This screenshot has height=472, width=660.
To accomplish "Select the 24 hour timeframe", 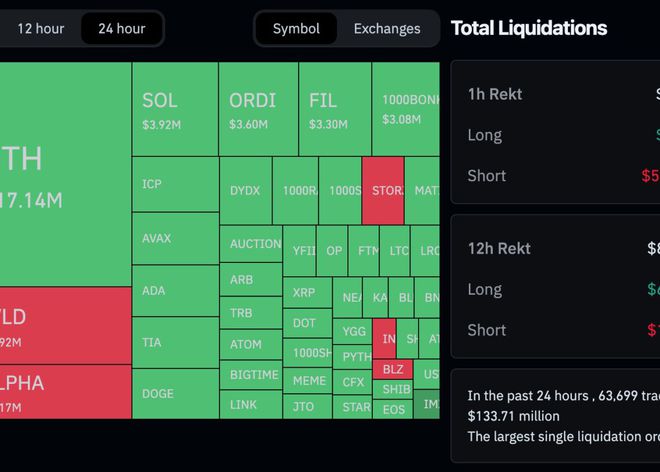I will [122, 29].
